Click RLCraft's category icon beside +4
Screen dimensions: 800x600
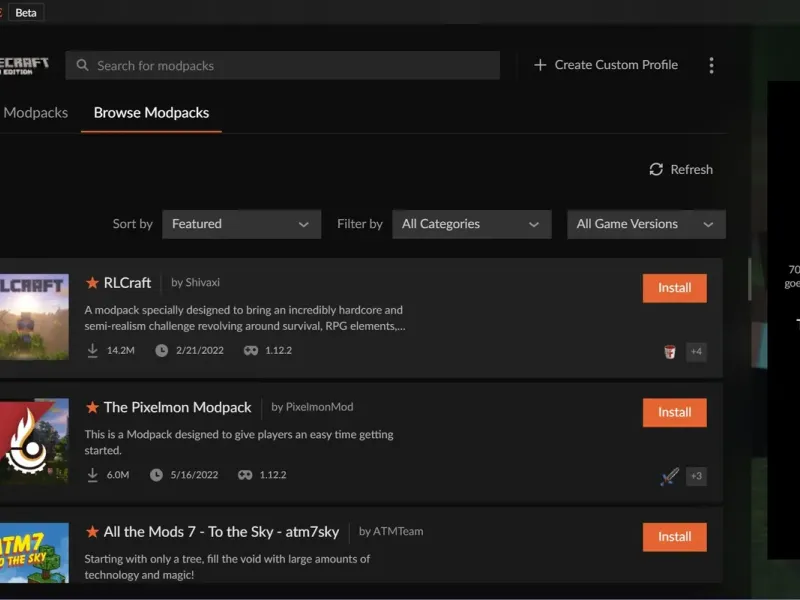pos(670,352)
